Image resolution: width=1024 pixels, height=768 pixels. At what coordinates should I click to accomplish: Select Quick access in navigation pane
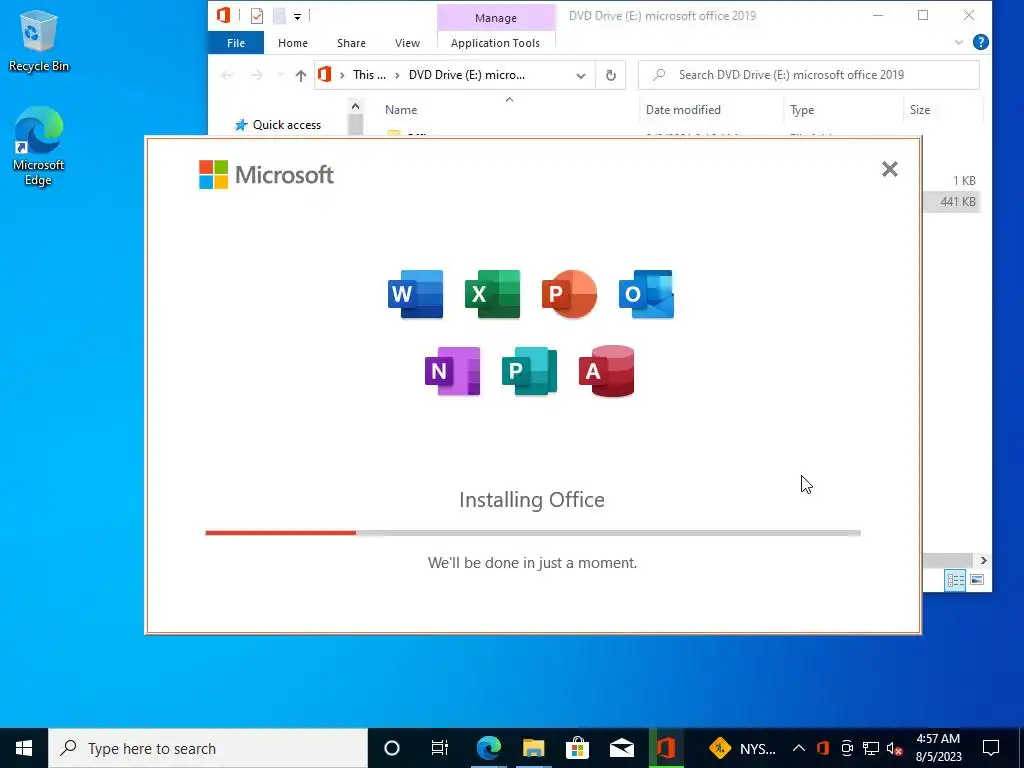coord(287,125)
